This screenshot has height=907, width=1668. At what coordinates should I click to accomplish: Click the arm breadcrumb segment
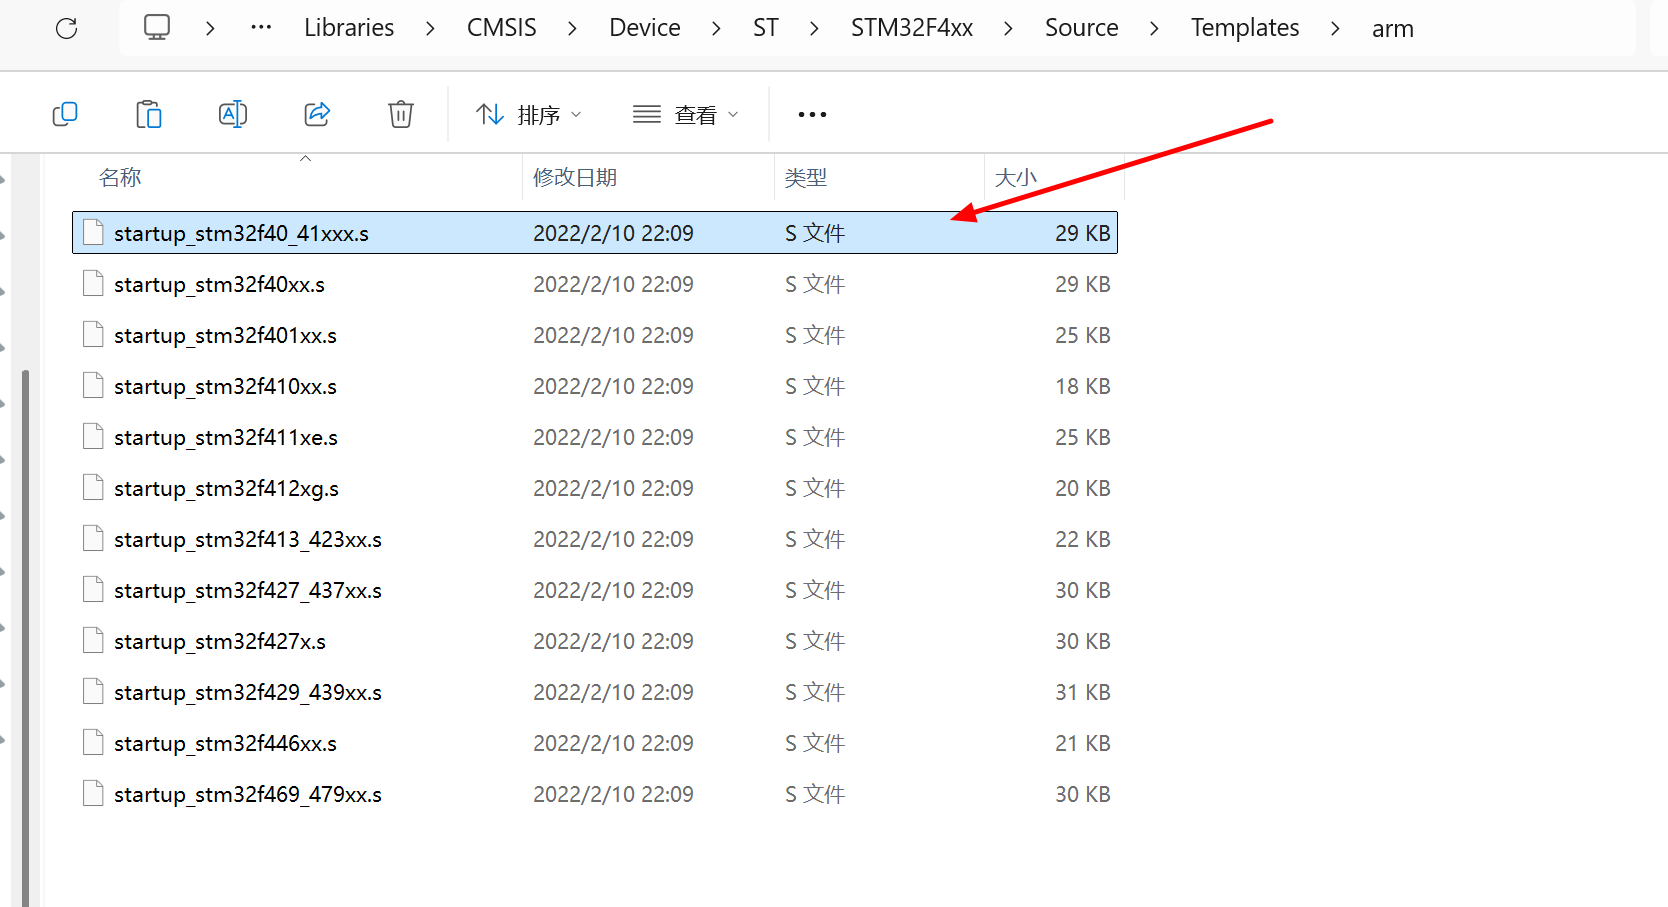[x=1393, y=29]
